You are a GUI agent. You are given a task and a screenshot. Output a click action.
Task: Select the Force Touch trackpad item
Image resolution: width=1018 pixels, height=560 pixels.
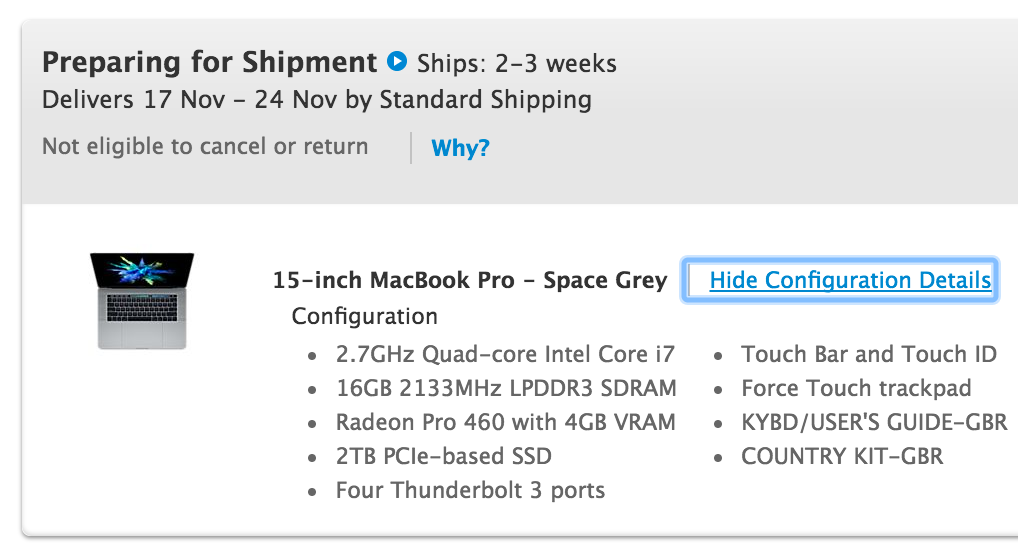(x=856, y=388)
